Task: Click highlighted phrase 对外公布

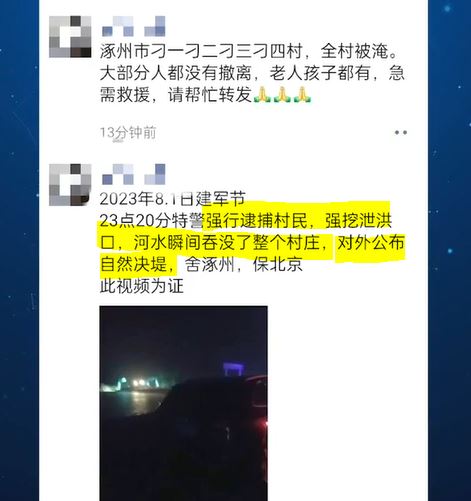Action: [371, 242]
